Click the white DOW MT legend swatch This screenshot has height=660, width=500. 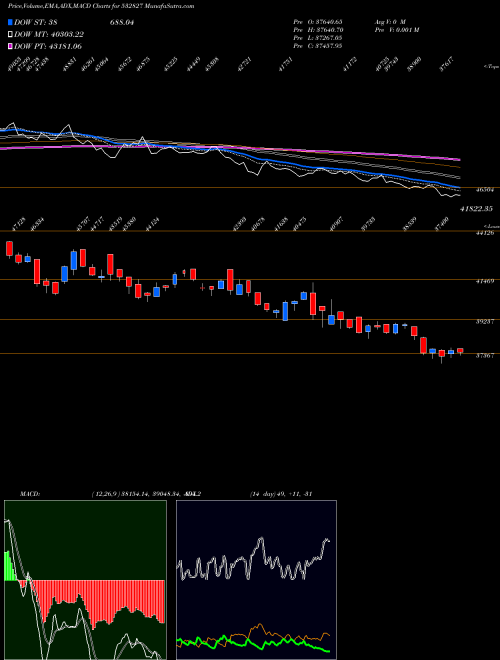click(11, 35)
